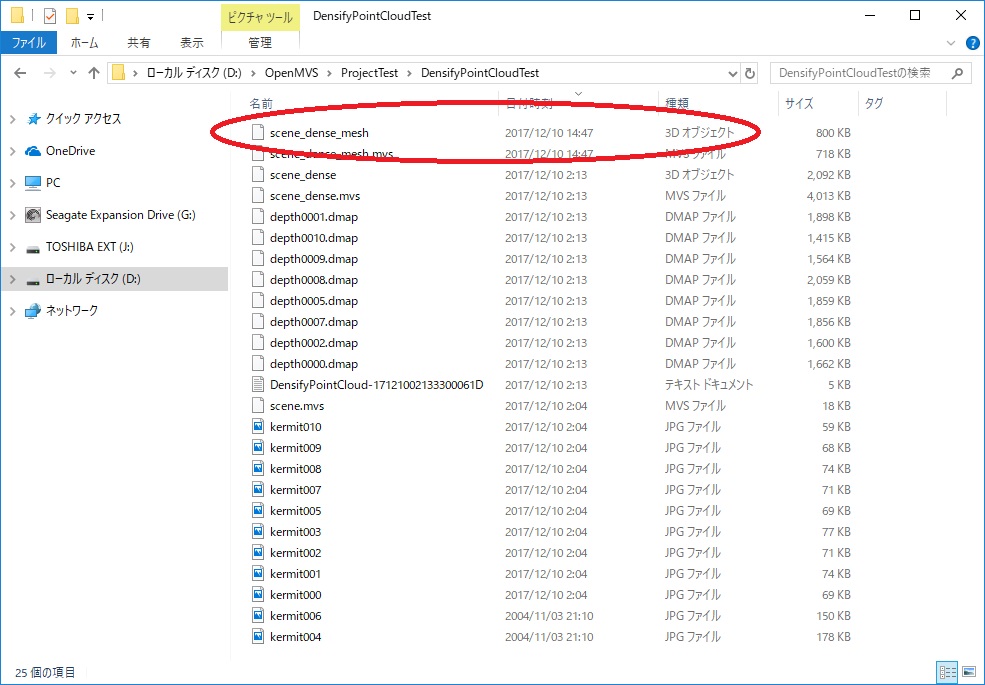Click ProjectTest in the address path
Image resolution: width=985 pixels, height=685 pixels.
[369, 73]
